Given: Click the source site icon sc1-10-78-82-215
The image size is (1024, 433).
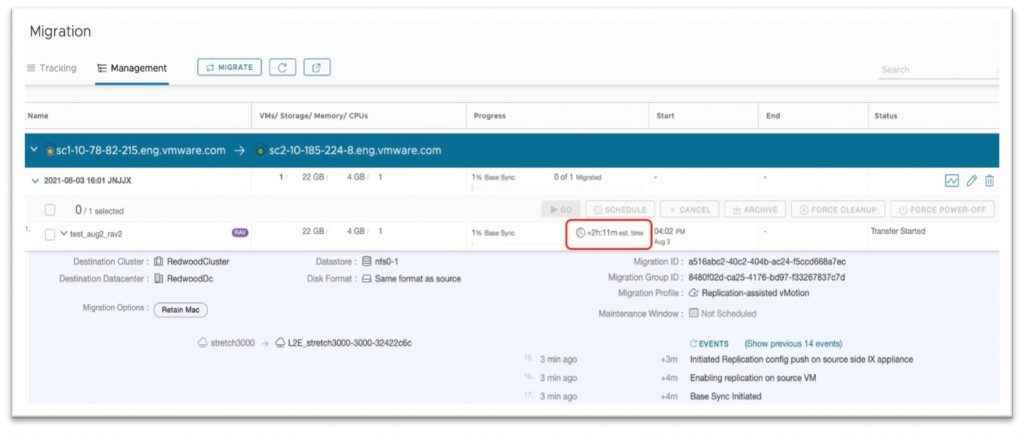Looking at the screenshot, I should (x=50, y=151).
